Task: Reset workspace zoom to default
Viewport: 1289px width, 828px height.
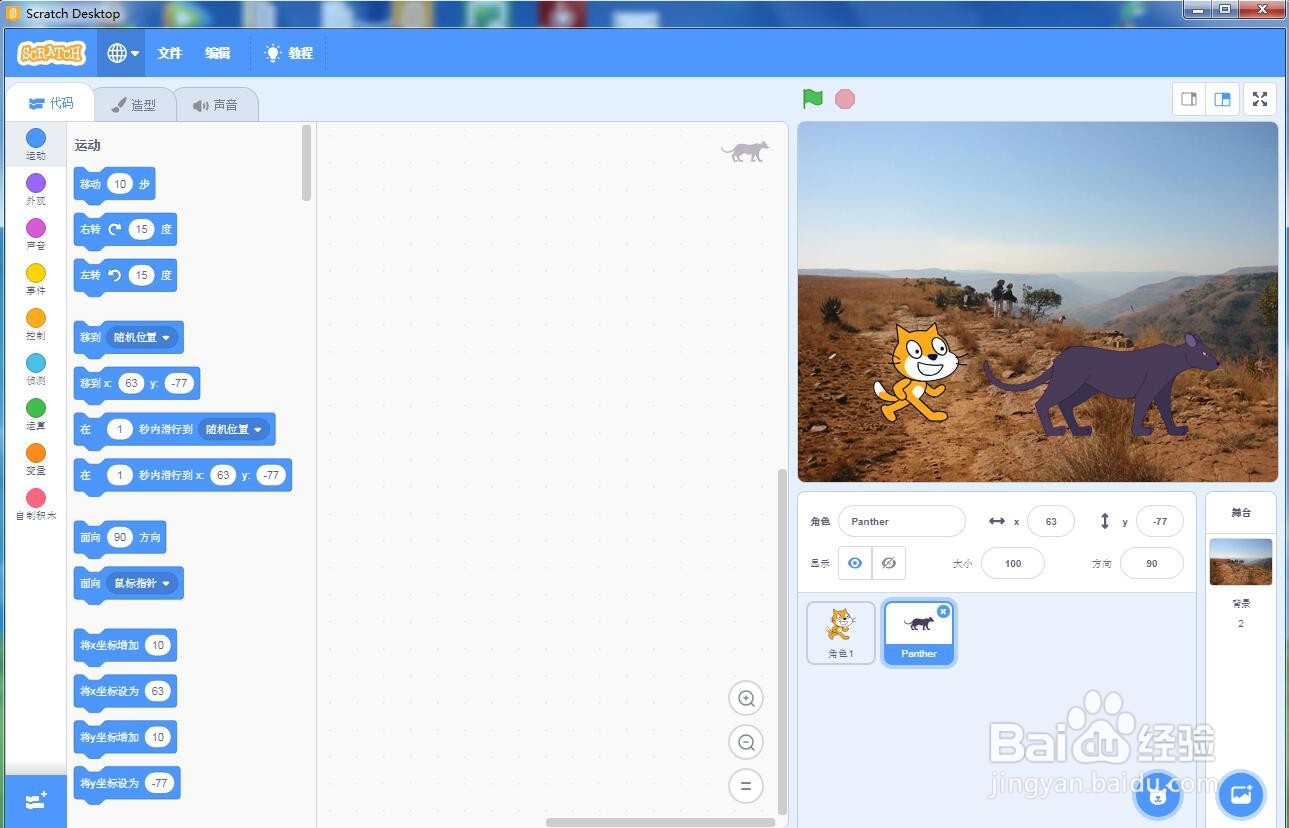Action: click(x=746, y=786)
